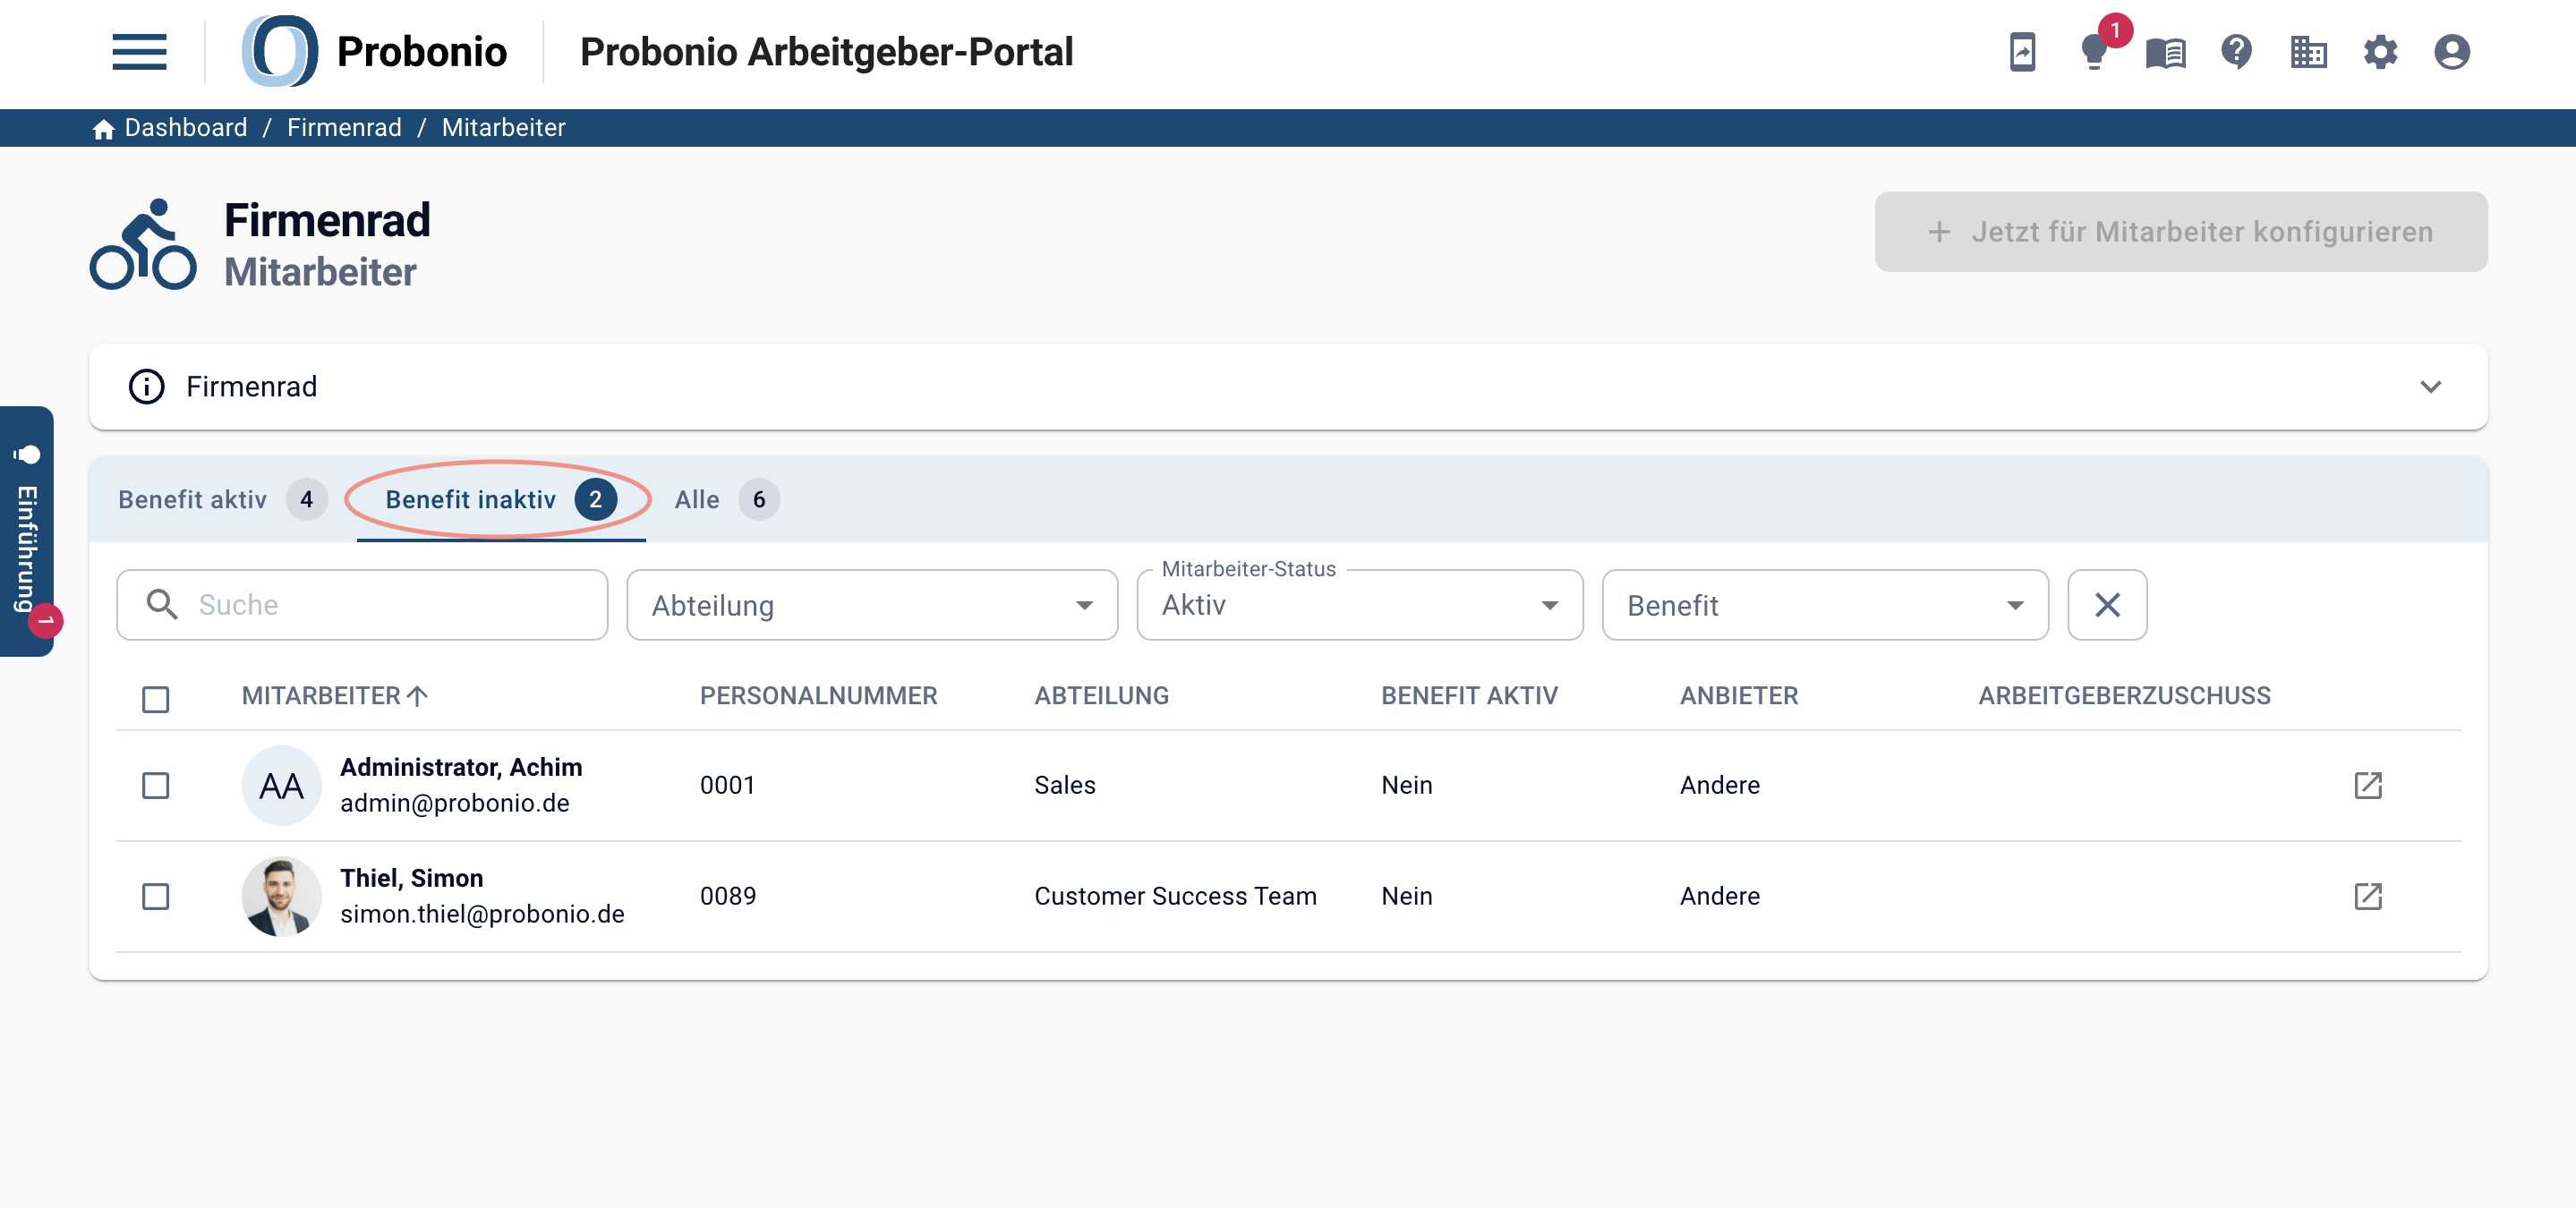Click Andere in Achim Administrator's row
2576x1208 pixels.
[x=1719, y=785]
